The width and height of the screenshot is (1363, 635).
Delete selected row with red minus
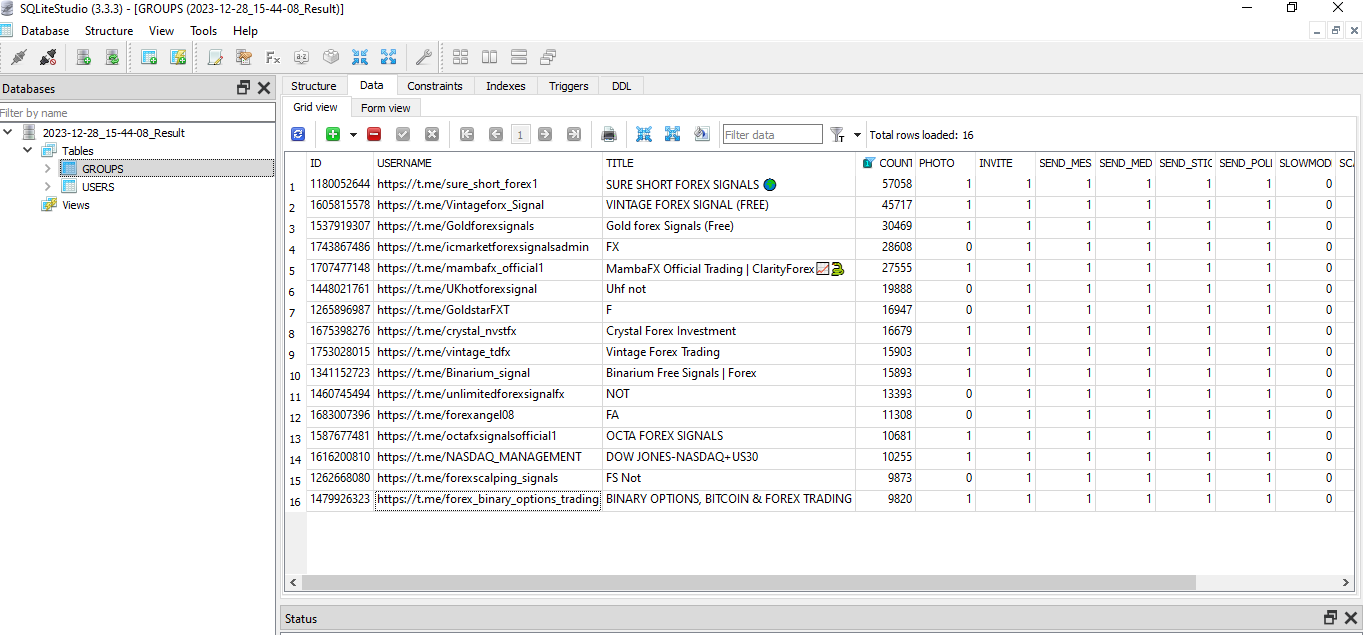[x=374, y=134]
